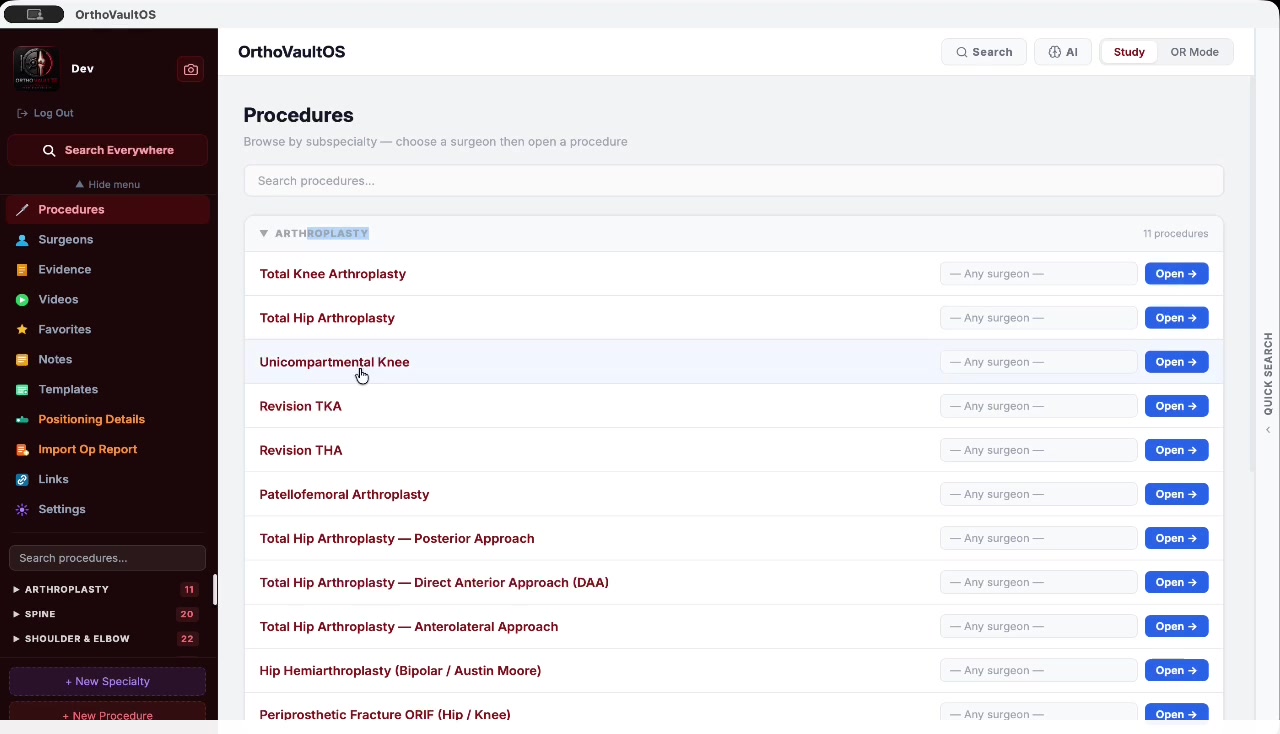Open surgeon dropdown for Revision TKA
This screenshot has width=1280, height=734.
pos(1038,406)
